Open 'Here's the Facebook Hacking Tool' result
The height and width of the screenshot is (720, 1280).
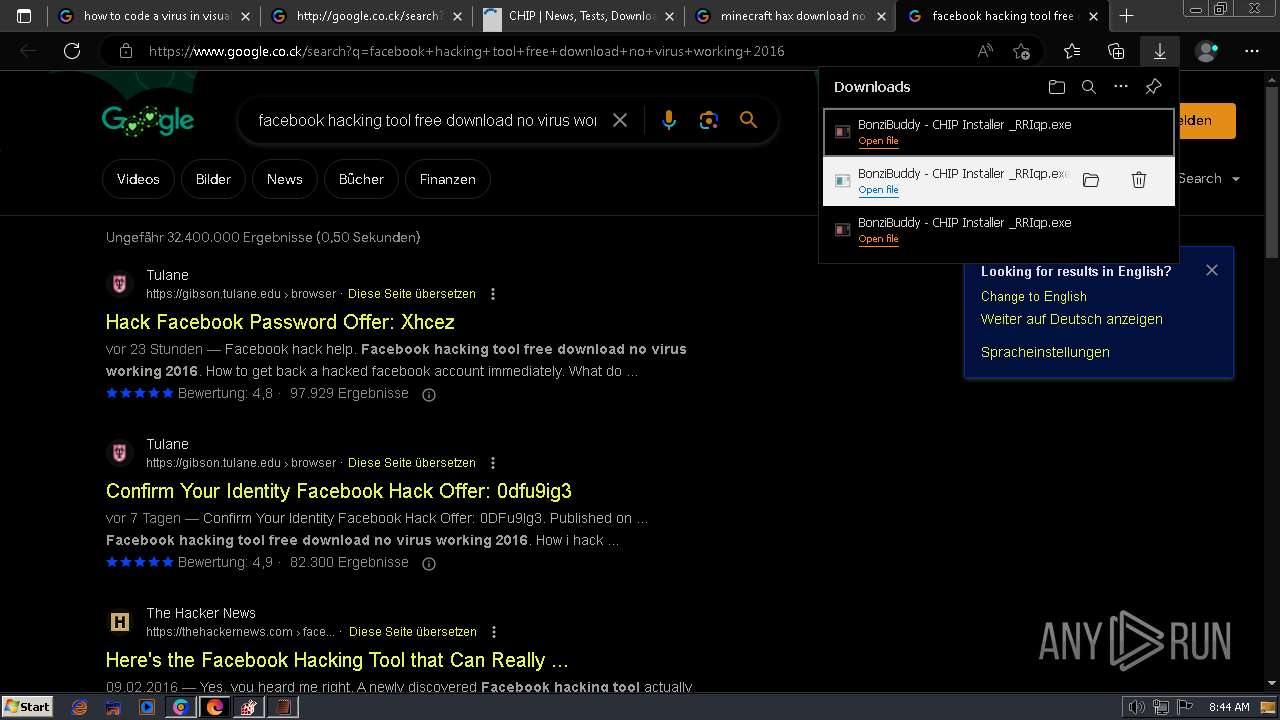337,660
